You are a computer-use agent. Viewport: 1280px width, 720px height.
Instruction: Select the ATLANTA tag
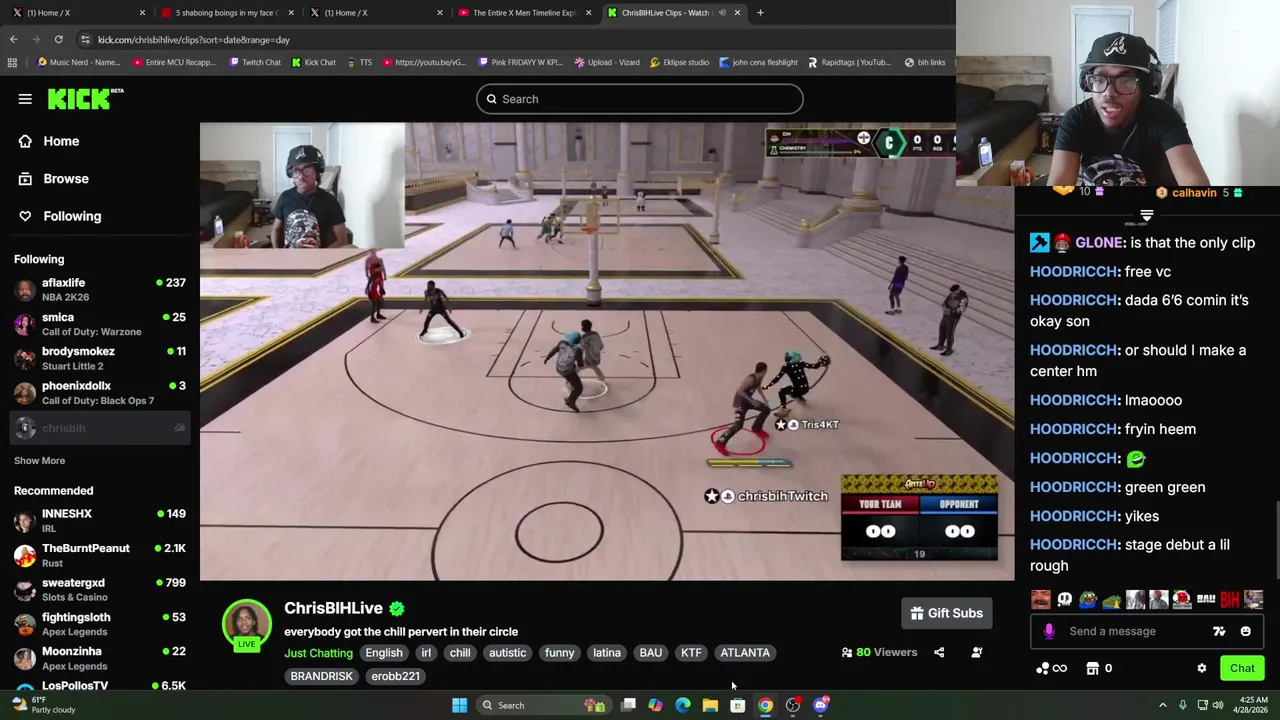(x=745, y=653)
